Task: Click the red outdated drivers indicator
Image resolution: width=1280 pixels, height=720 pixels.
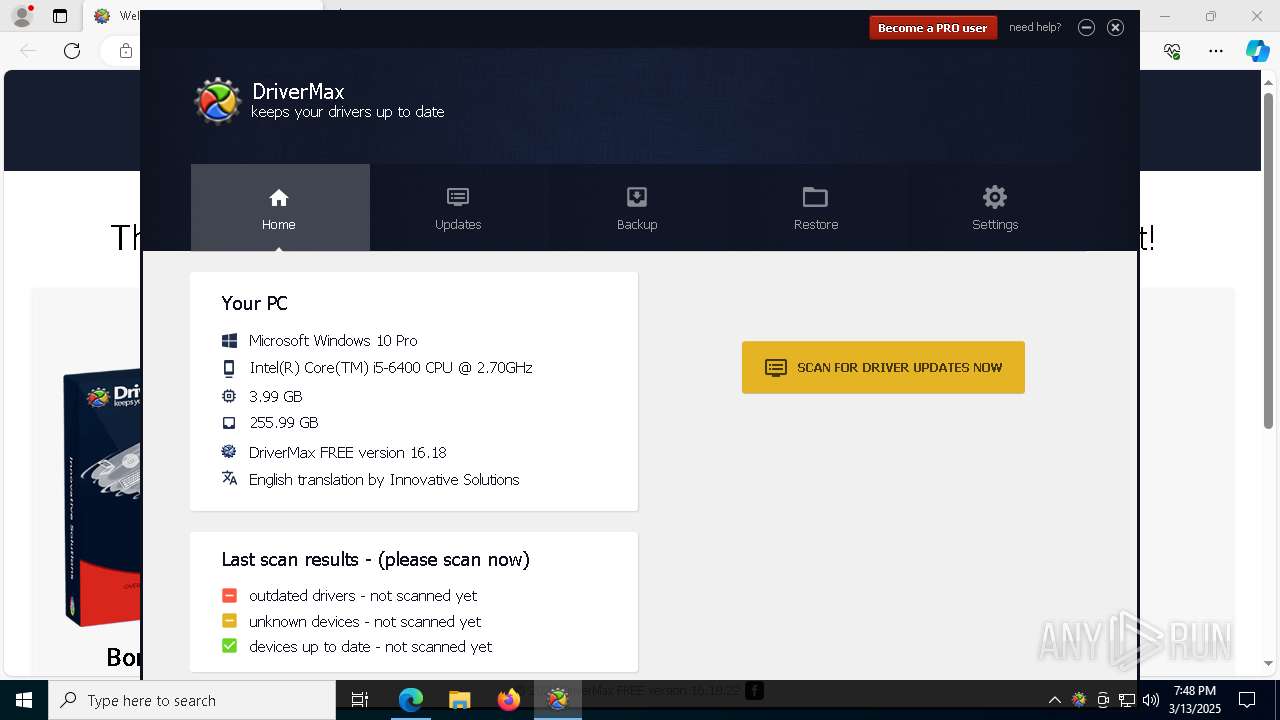Action: (x=229, y=595)
